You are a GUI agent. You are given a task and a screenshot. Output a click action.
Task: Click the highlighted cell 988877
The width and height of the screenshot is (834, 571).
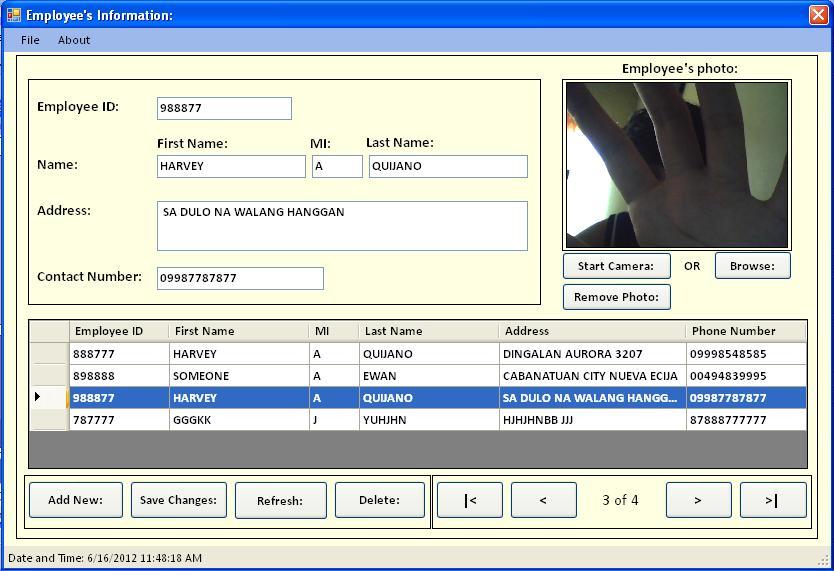(x=119, y=398)
